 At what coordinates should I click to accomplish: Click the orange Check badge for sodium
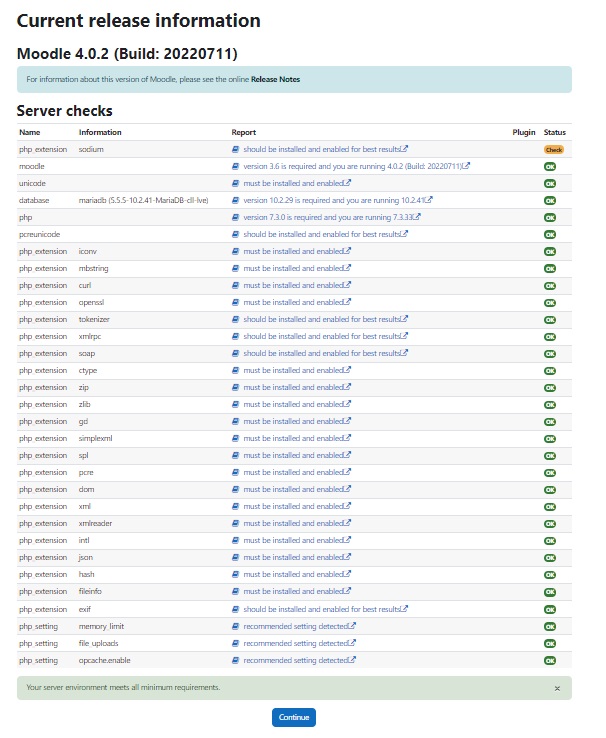tap(554, 150)
